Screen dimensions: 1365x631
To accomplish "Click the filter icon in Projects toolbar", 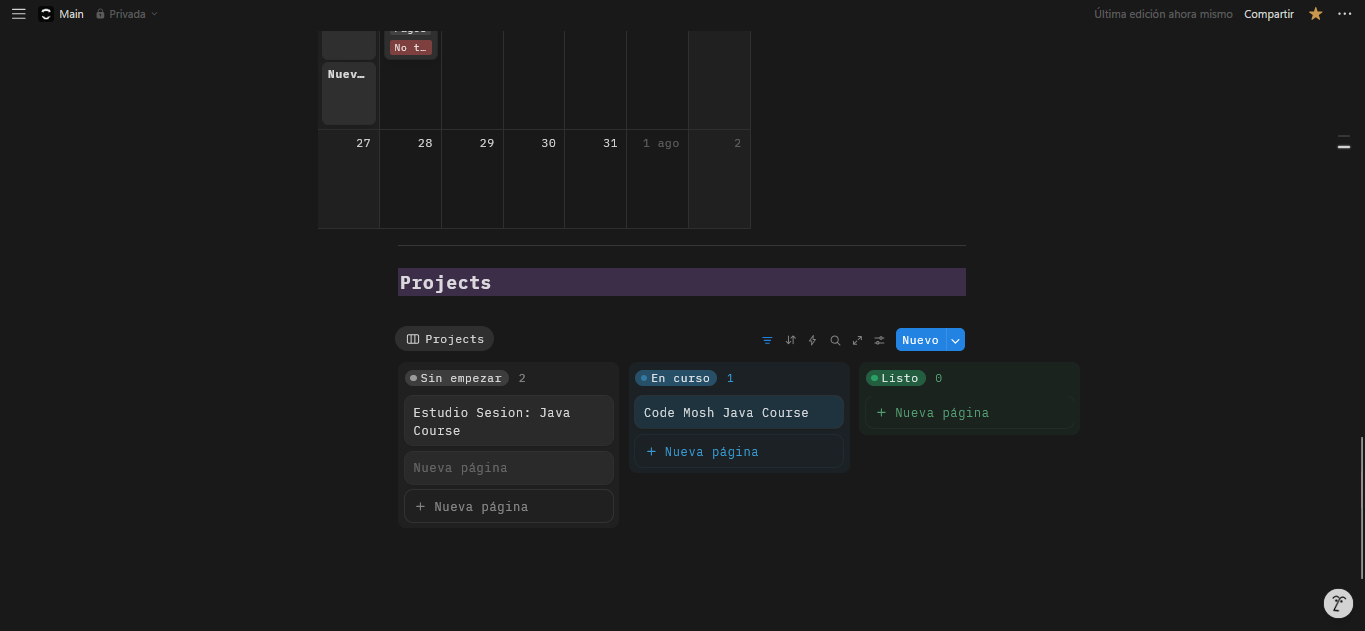I will point(767,340).
